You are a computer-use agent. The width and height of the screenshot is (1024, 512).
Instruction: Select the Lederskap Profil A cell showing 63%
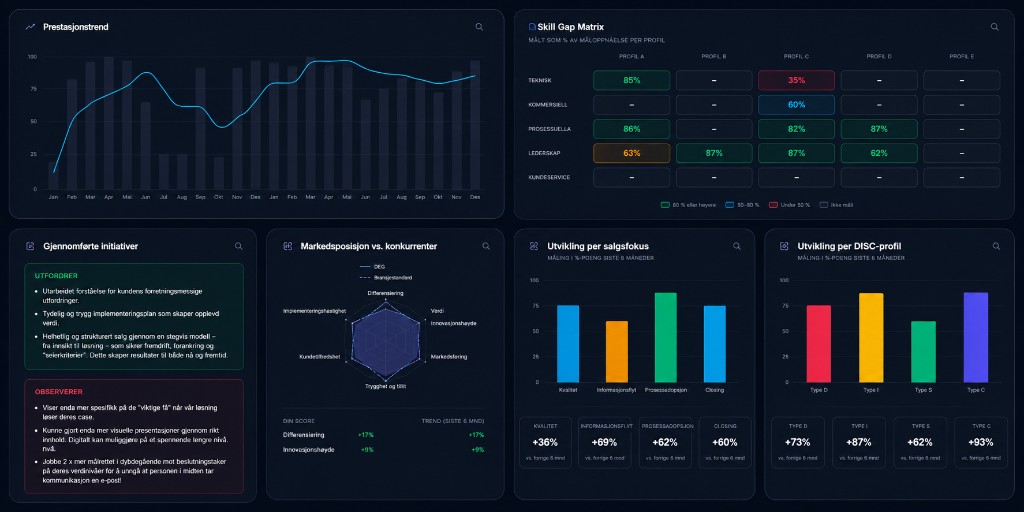632,153
